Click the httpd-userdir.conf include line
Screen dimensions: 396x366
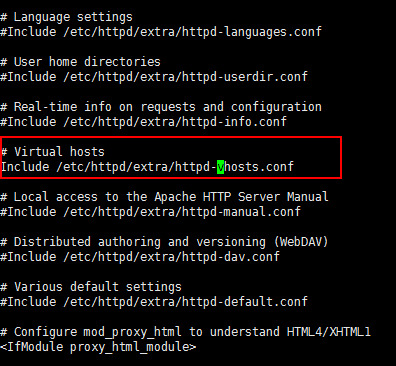(x=154, y=77)
